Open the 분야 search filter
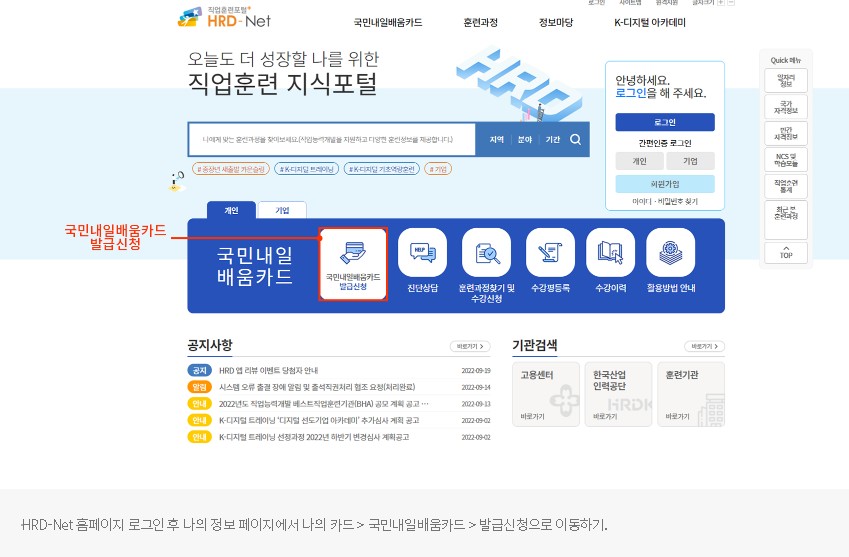 click(x=525, y=140)
